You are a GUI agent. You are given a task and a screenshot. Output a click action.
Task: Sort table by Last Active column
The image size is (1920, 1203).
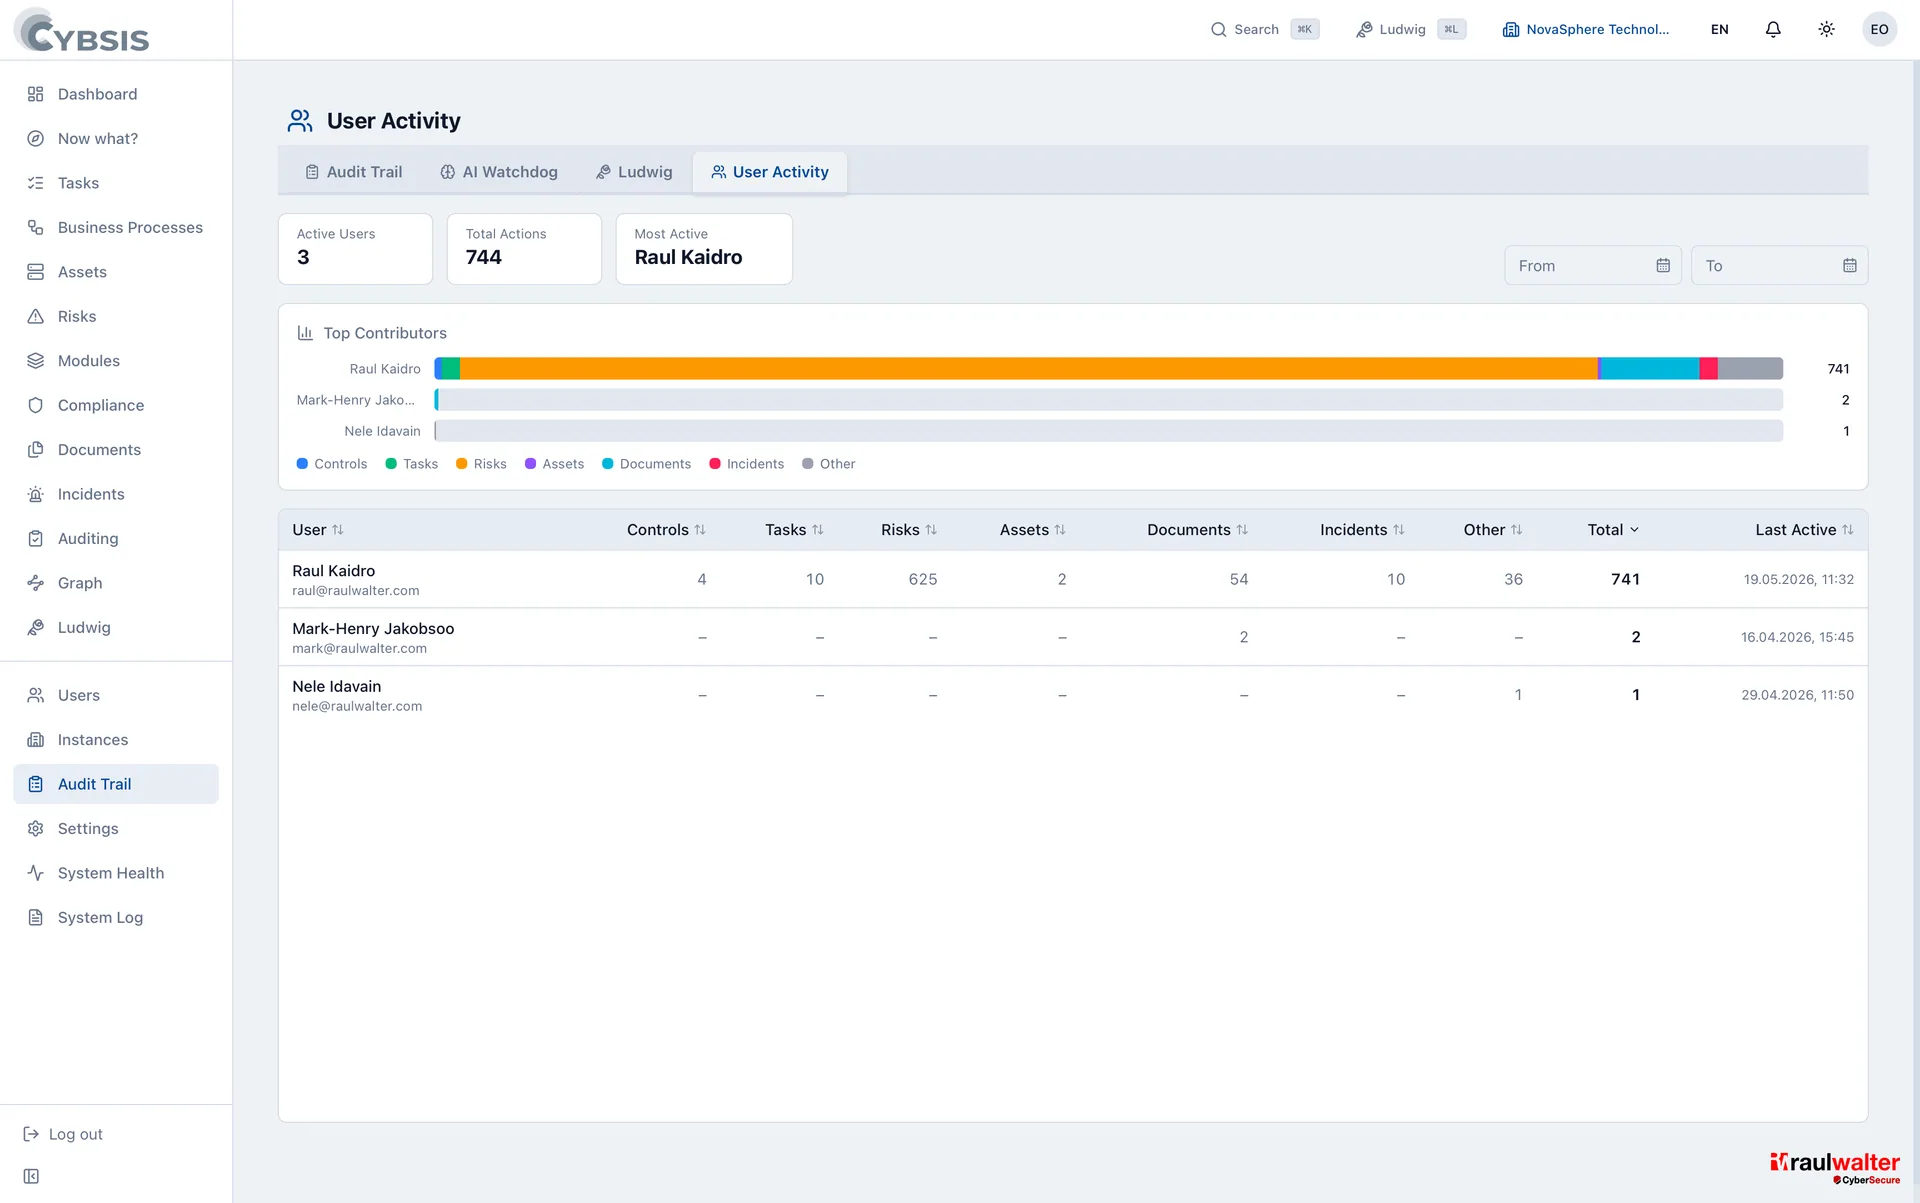tap(1804, 530)
